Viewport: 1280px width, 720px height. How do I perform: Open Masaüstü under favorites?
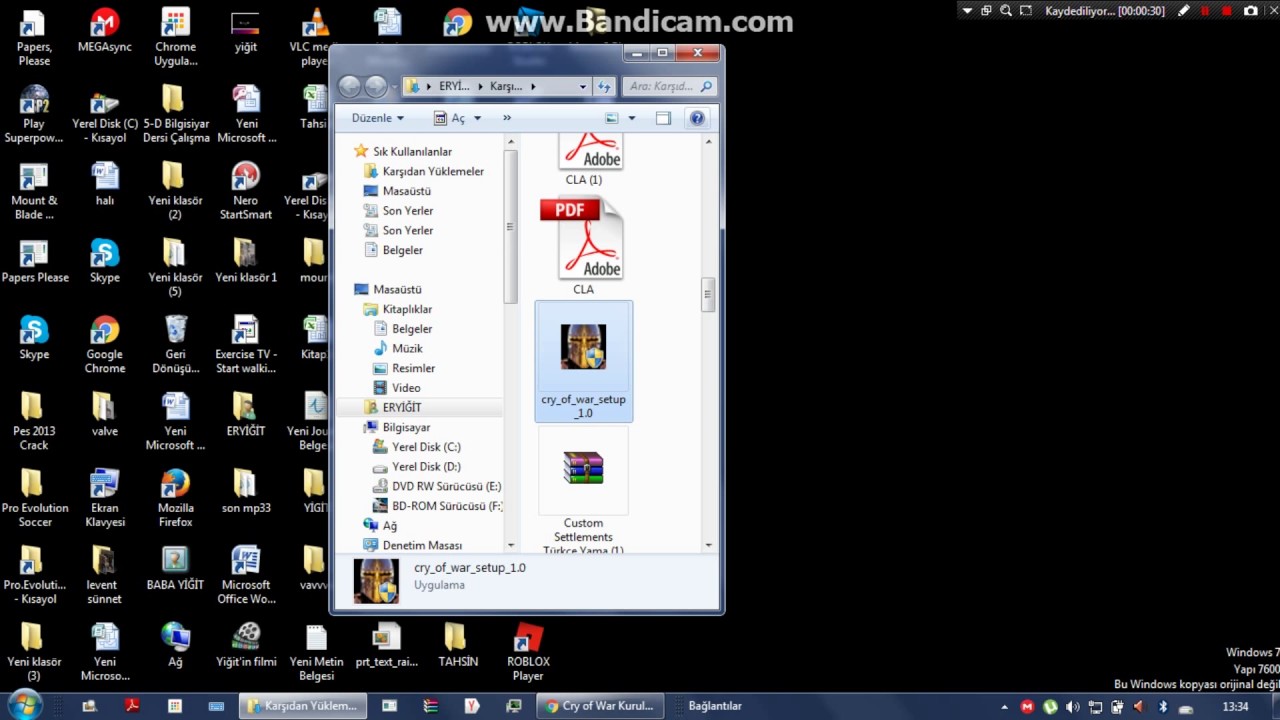pos(406,191)
